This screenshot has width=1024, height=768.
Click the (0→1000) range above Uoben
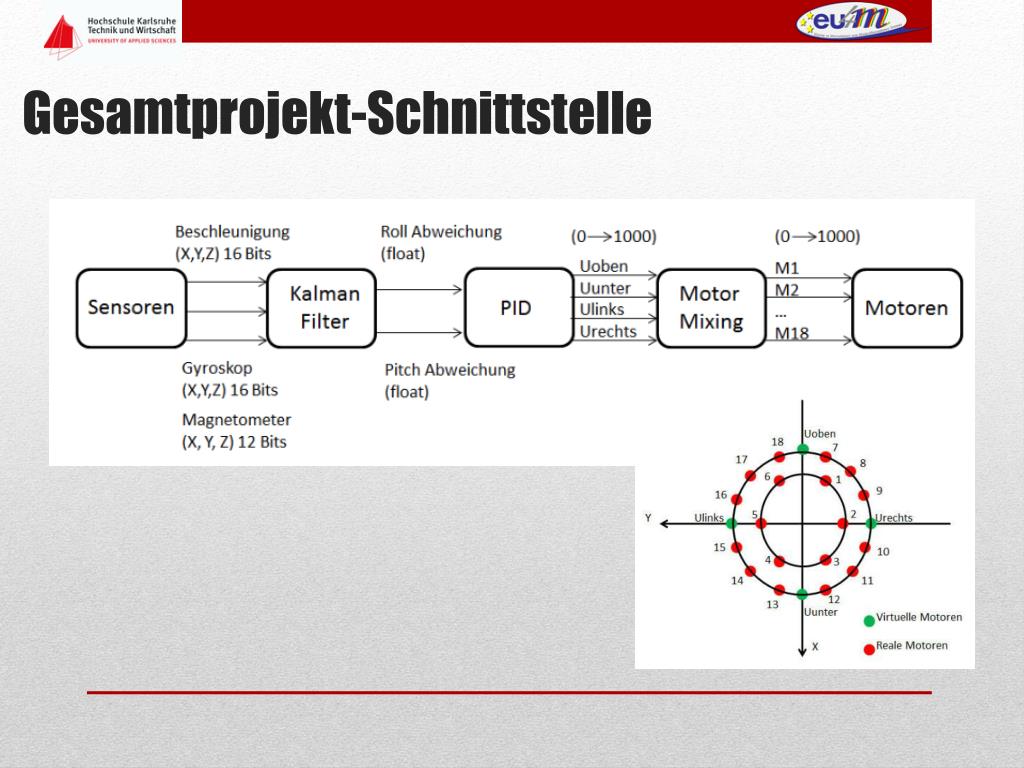tap(614, 236)
